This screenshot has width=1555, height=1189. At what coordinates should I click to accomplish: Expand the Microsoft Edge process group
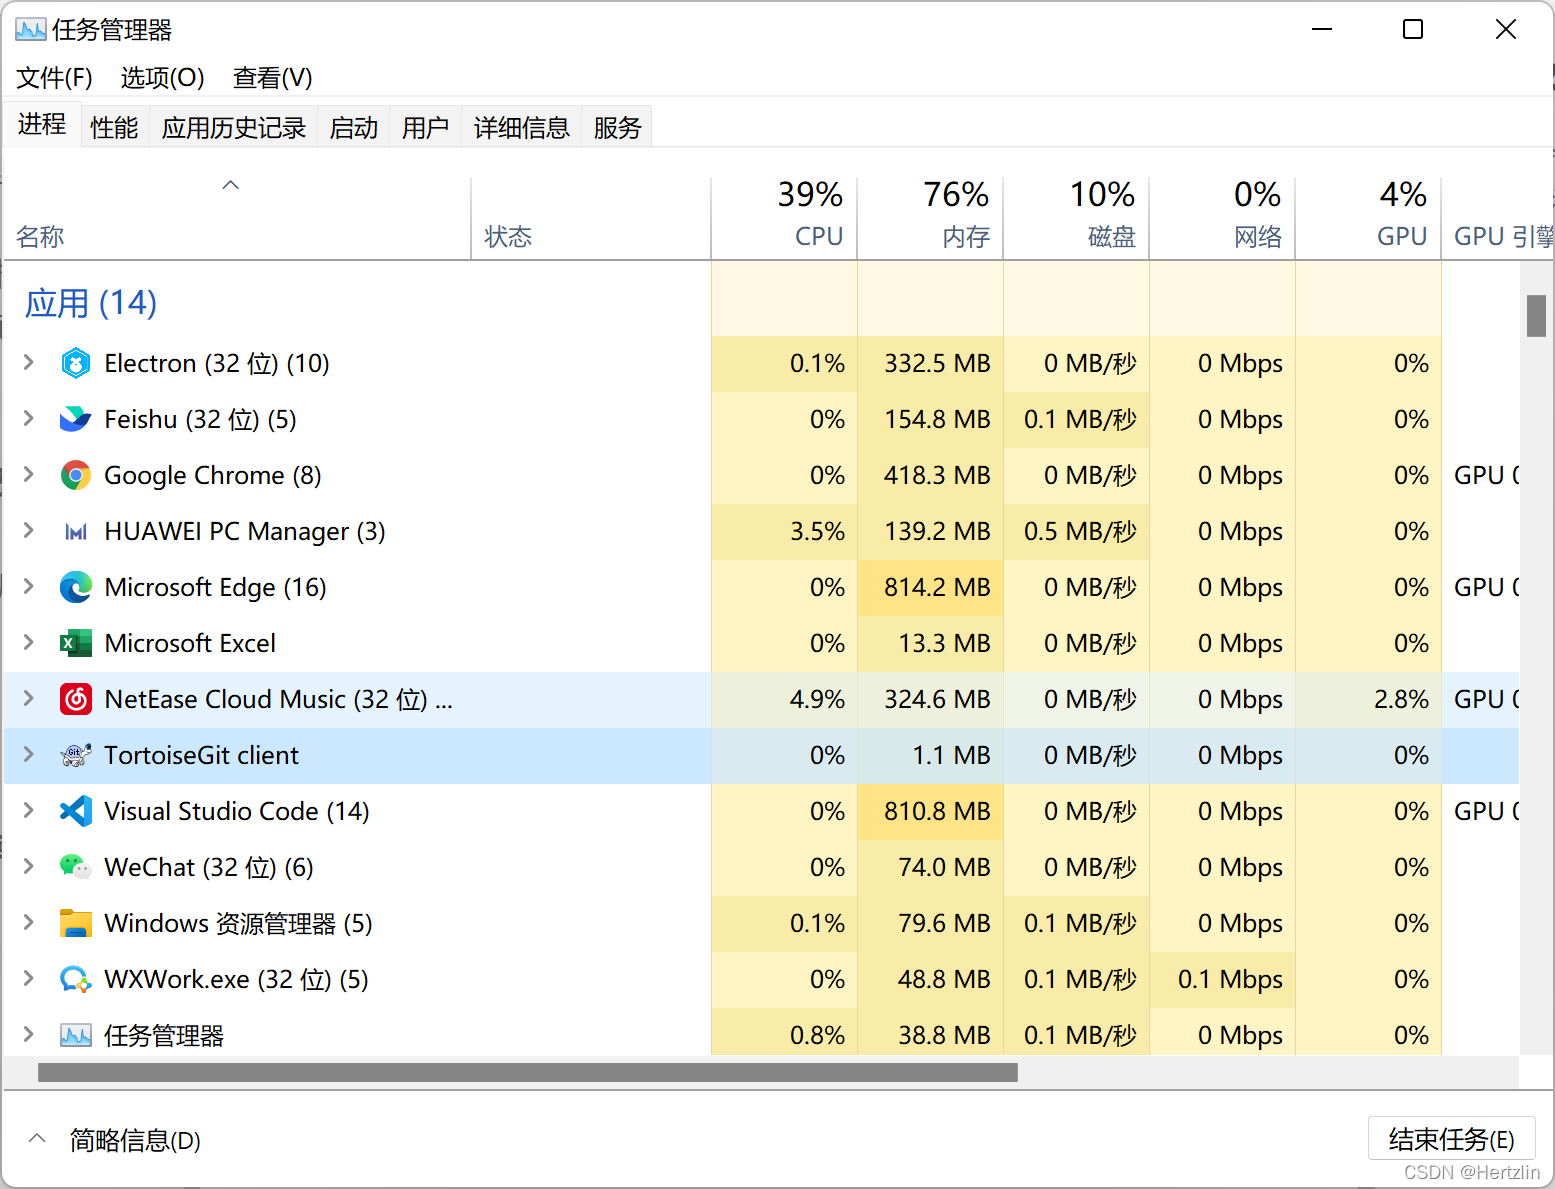[29, 586]
